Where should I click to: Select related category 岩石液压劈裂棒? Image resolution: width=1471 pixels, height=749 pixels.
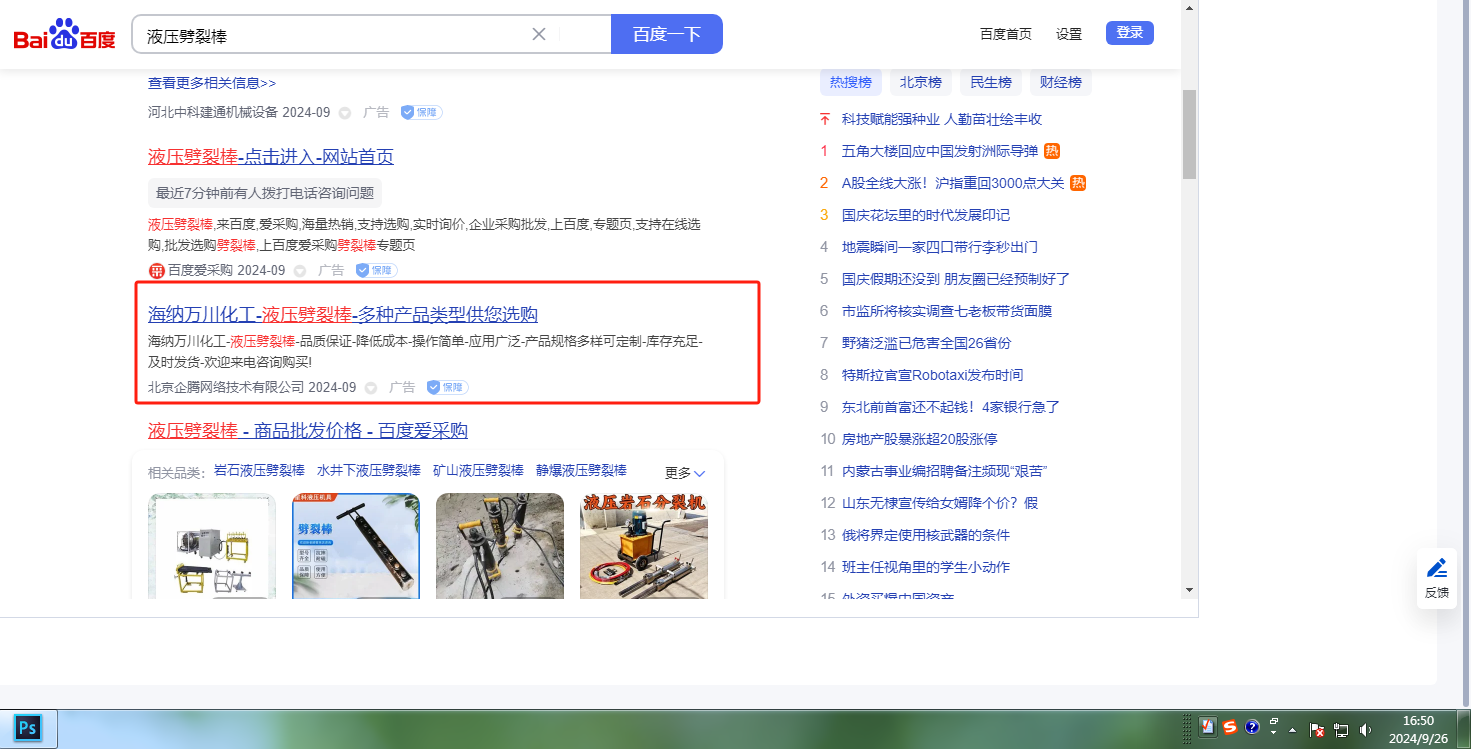click(259, 470)
